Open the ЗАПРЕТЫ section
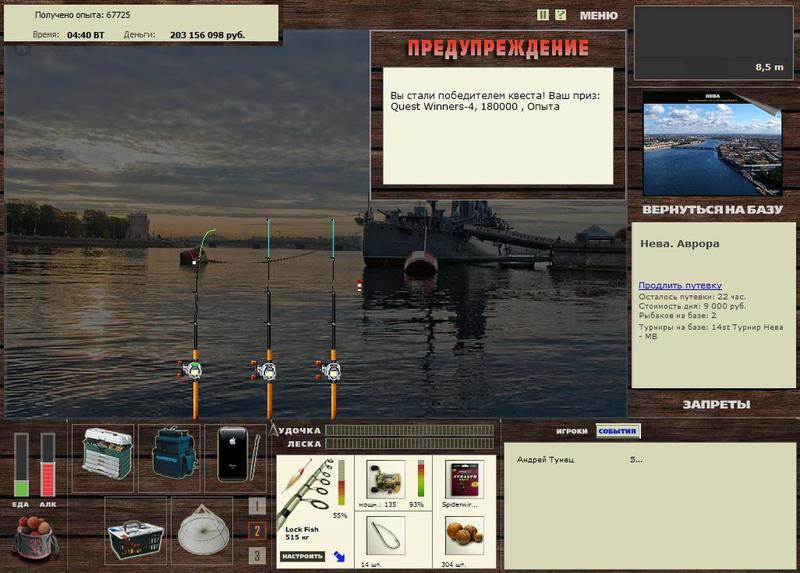This screenshot has height=573, width=800. tap(716, 405)
